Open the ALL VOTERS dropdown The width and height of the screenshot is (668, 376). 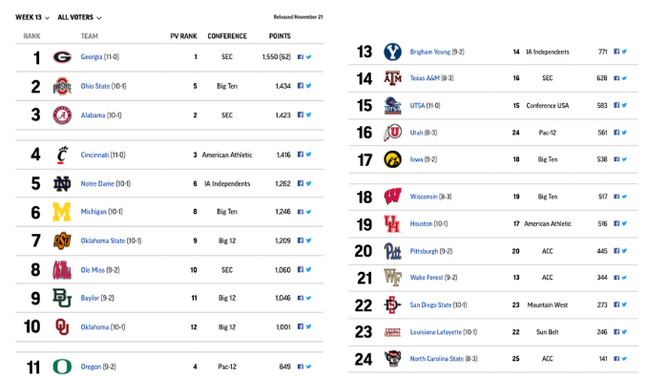[x=80, y=17]
